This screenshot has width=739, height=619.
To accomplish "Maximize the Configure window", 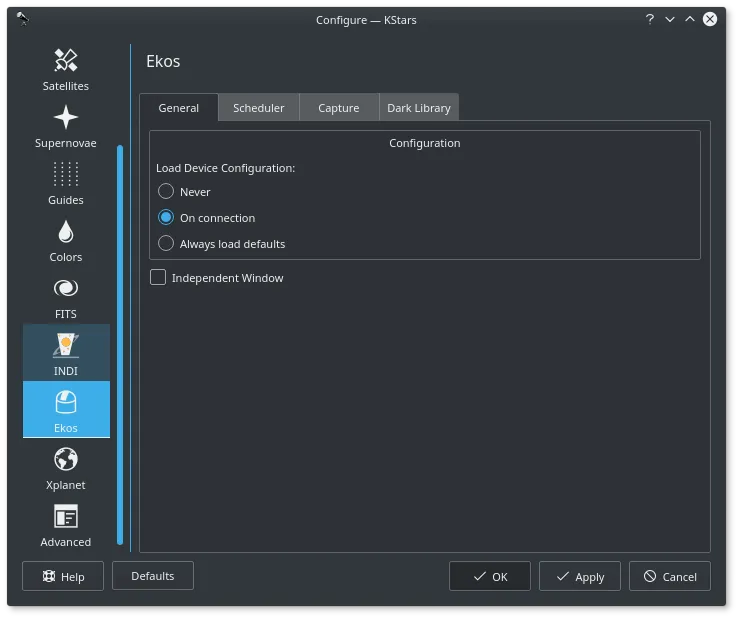I will 690,19.
